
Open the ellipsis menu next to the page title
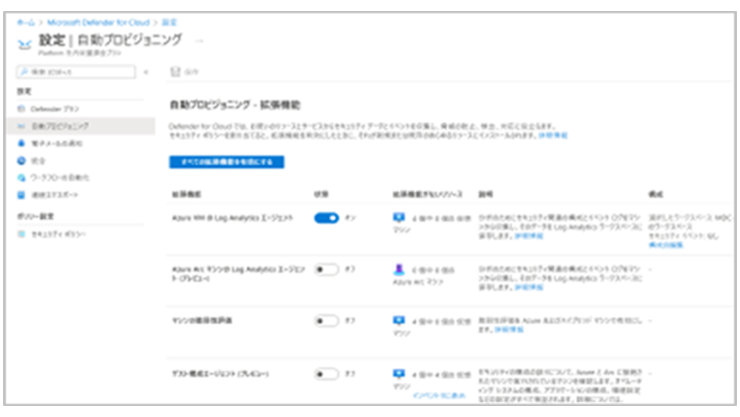click(x=199, y=41)
